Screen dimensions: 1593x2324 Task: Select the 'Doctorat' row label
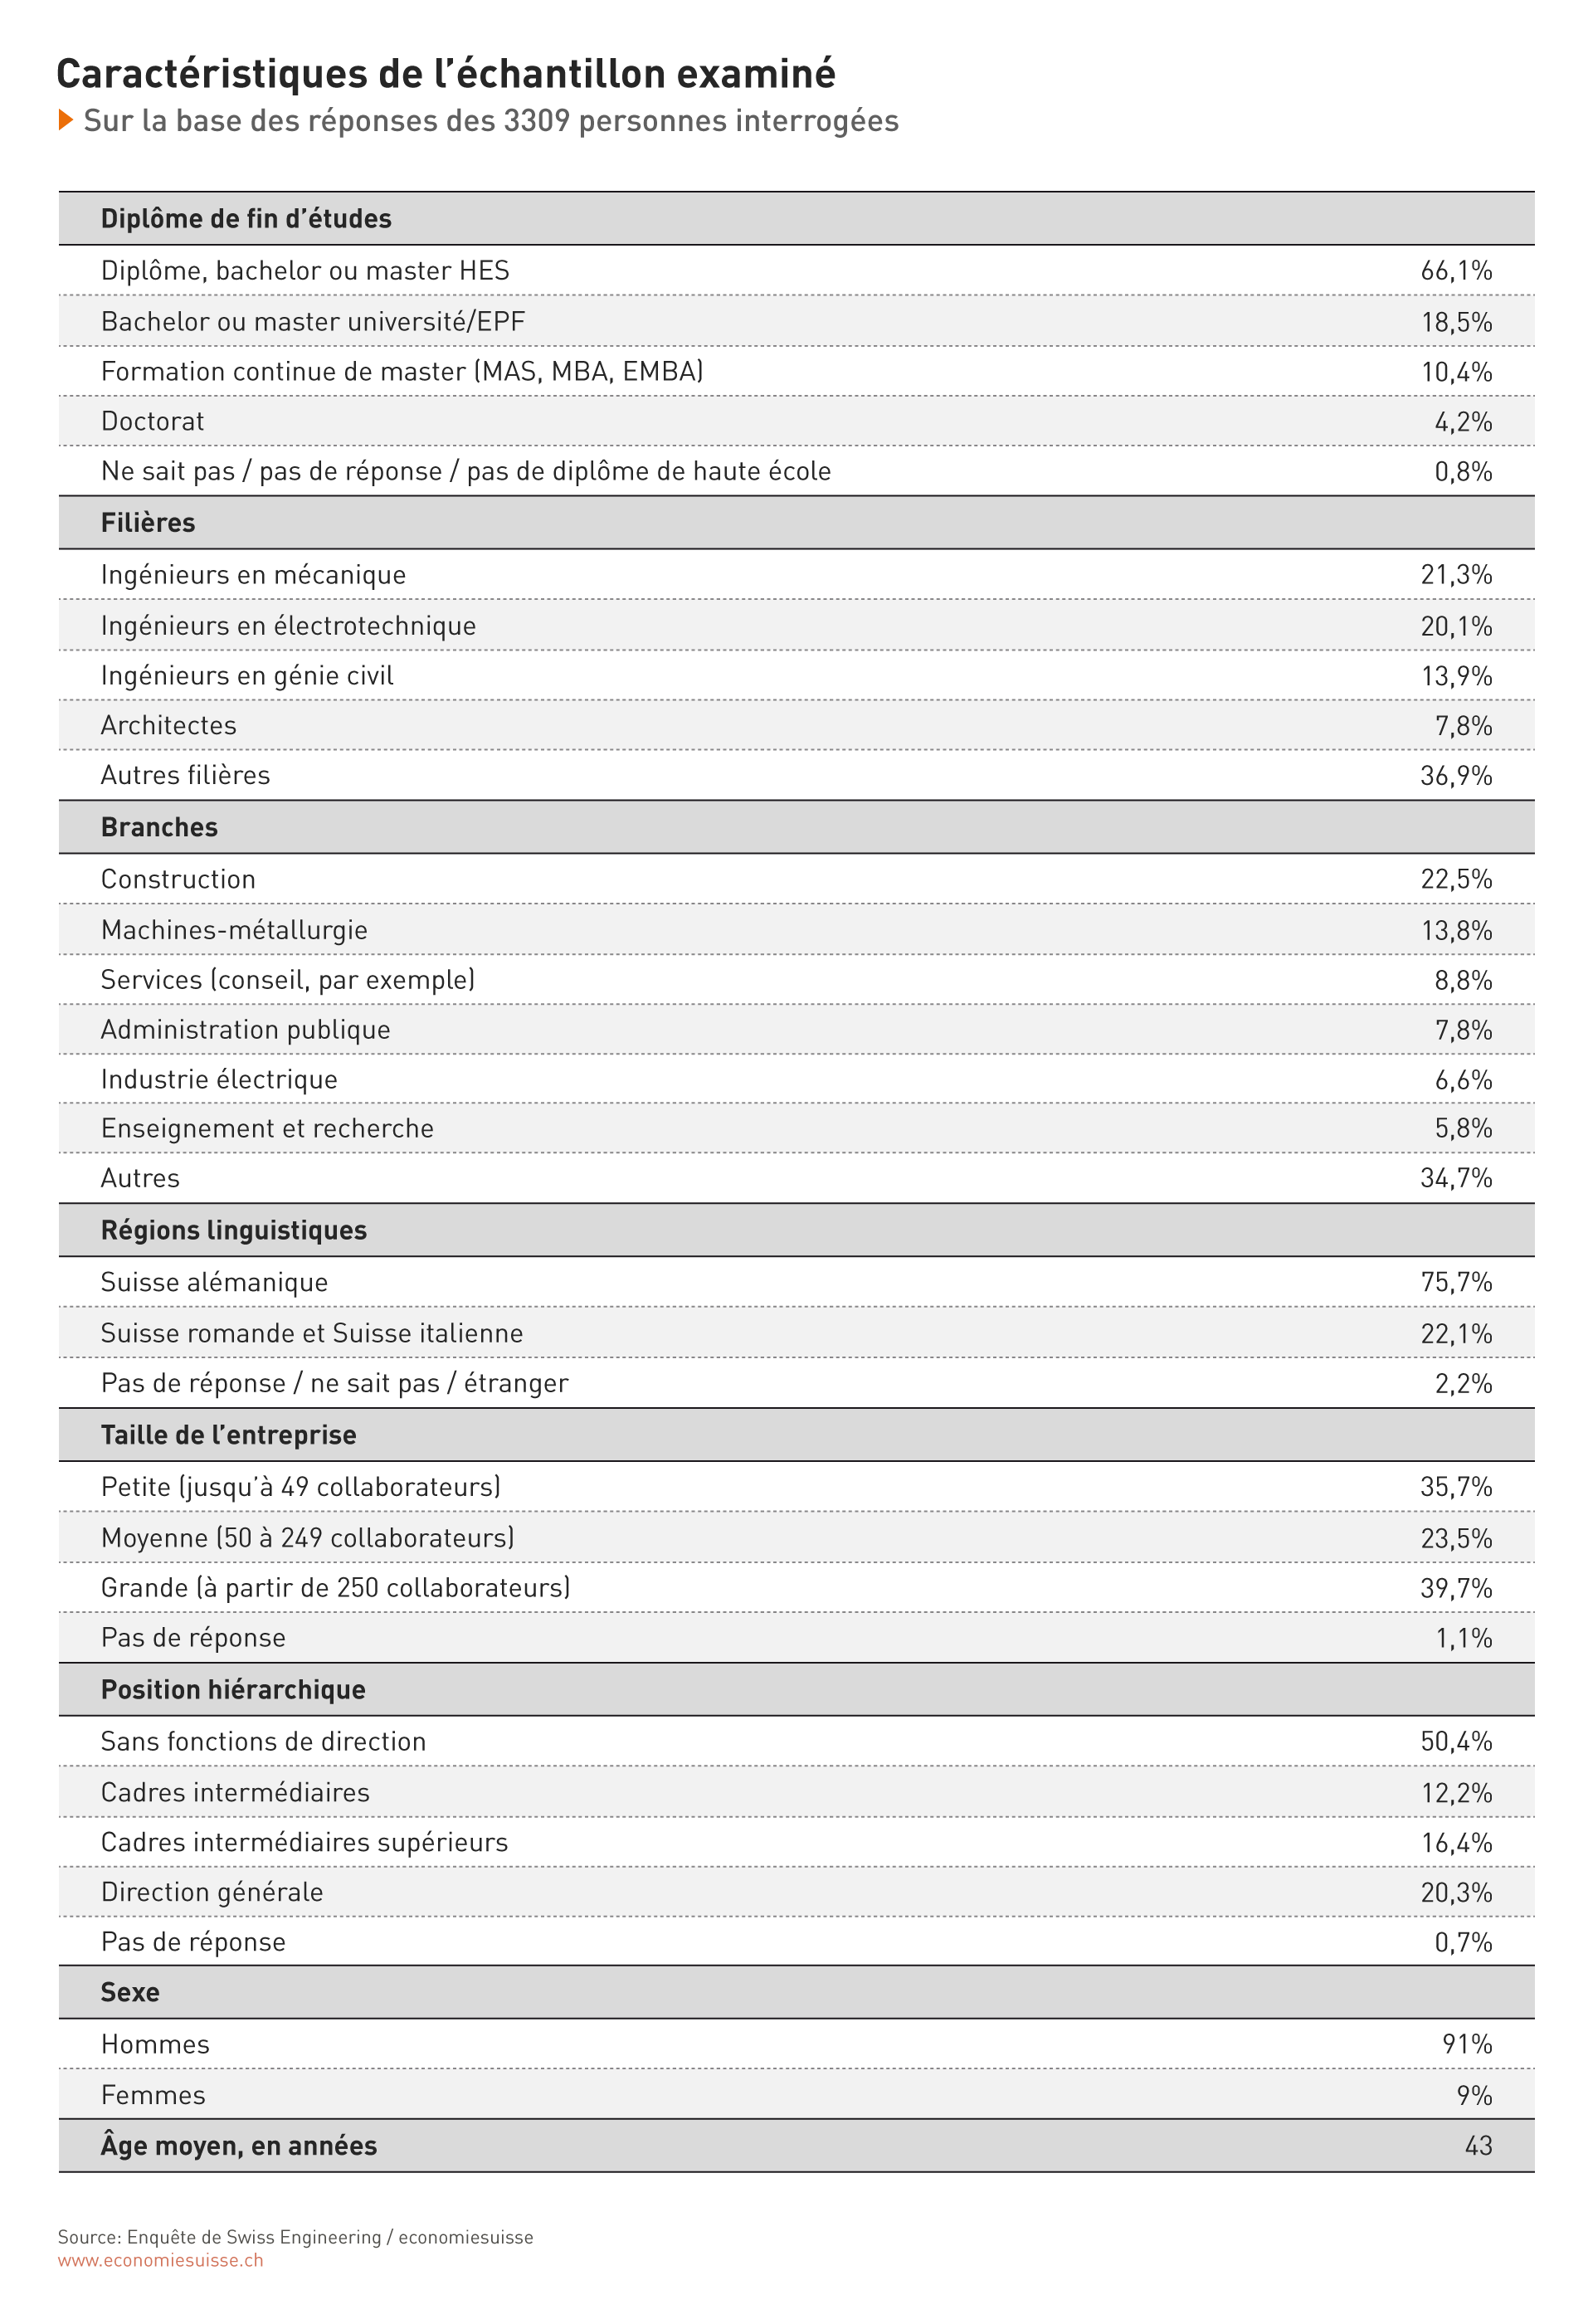pos(152,421)
